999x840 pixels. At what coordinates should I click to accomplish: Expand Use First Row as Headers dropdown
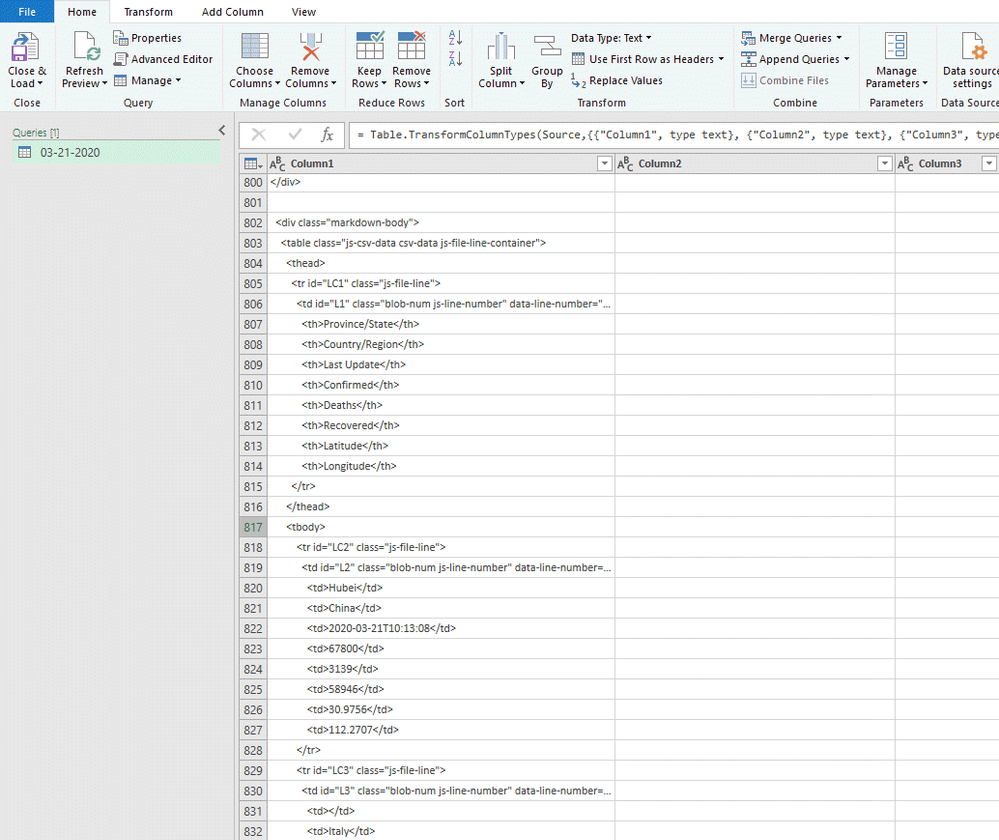721,59
